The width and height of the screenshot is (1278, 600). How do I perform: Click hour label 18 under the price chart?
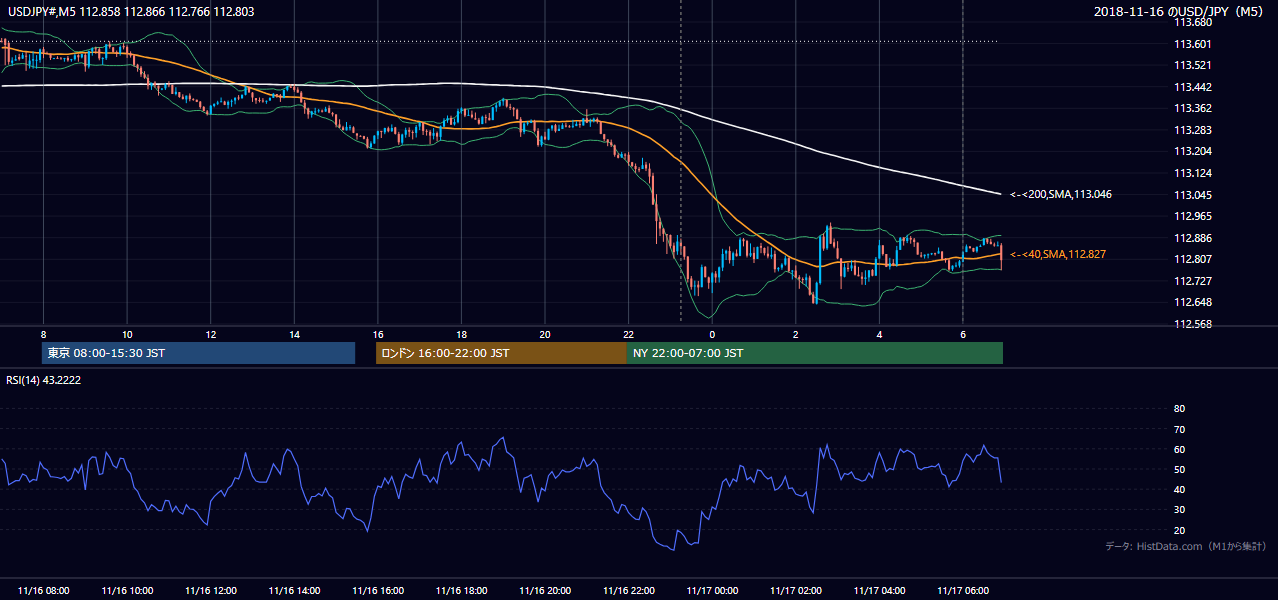coord(461,334)
